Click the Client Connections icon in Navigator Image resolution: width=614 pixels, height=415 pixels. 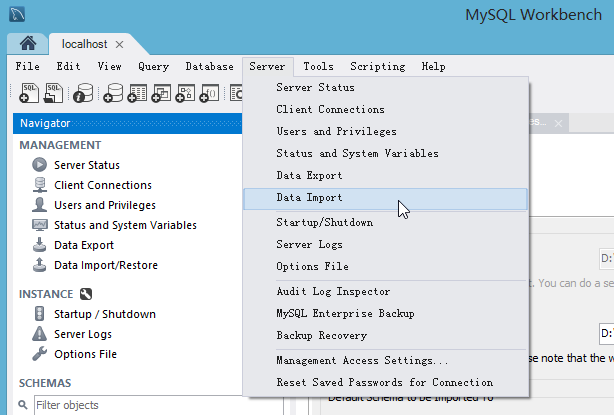40,185
